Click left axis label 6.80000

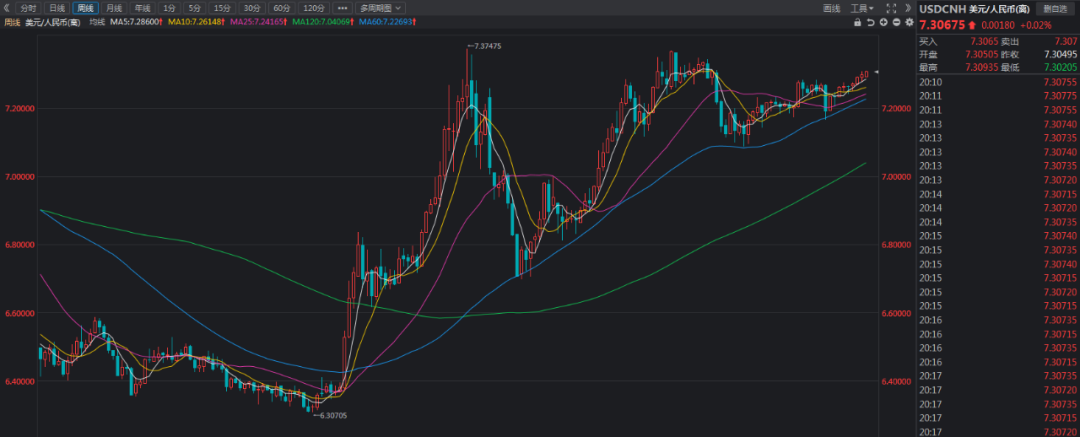tap(20, 245)
